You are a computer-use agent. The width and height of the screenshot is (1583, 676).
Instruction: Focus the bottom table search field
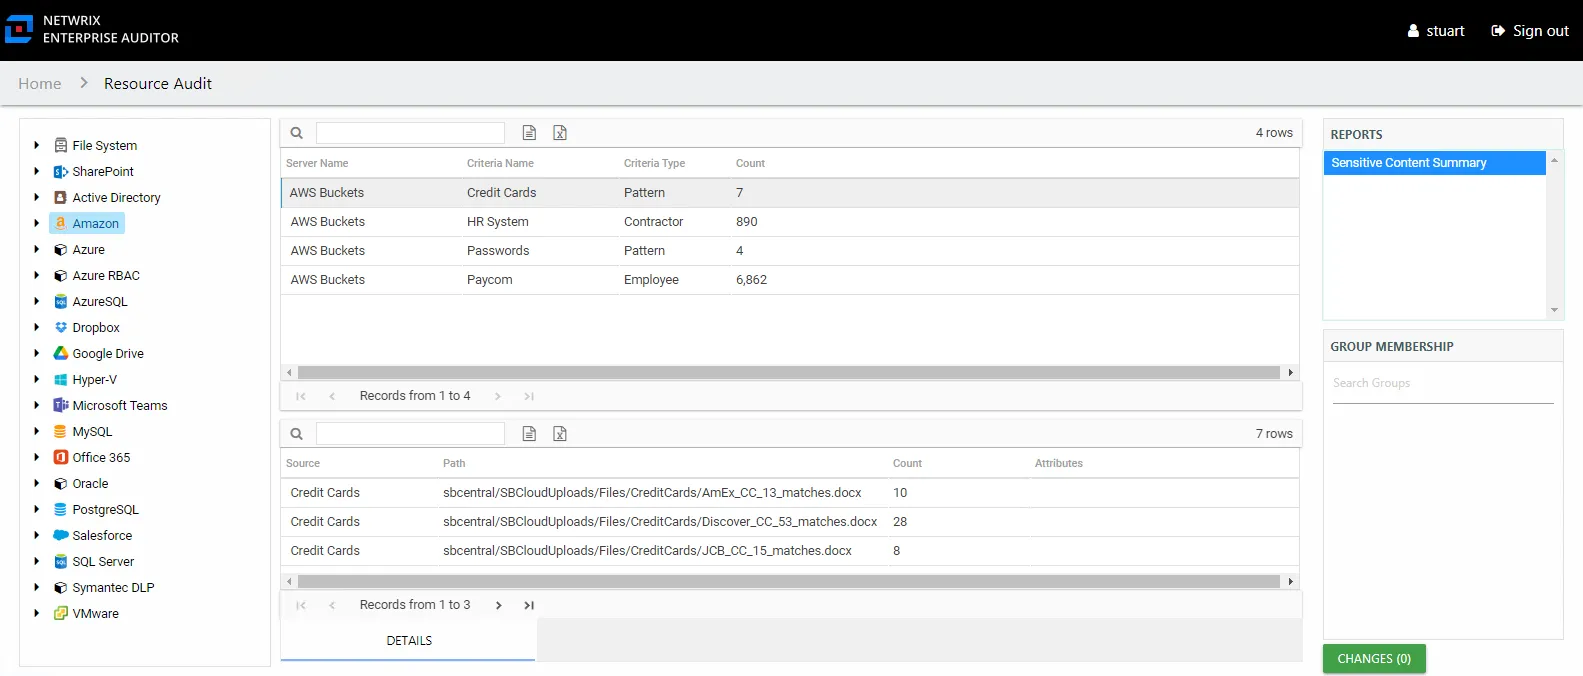pyautogui.click(x=410, y=434)
